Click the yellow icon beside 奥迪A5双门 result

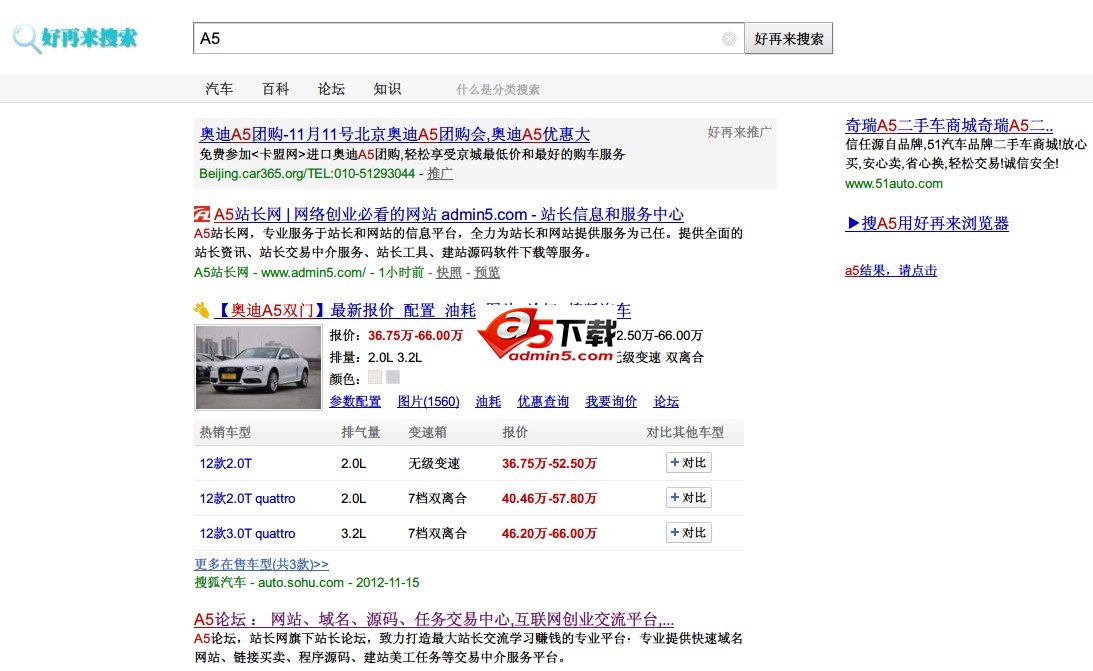coord(201,310)
